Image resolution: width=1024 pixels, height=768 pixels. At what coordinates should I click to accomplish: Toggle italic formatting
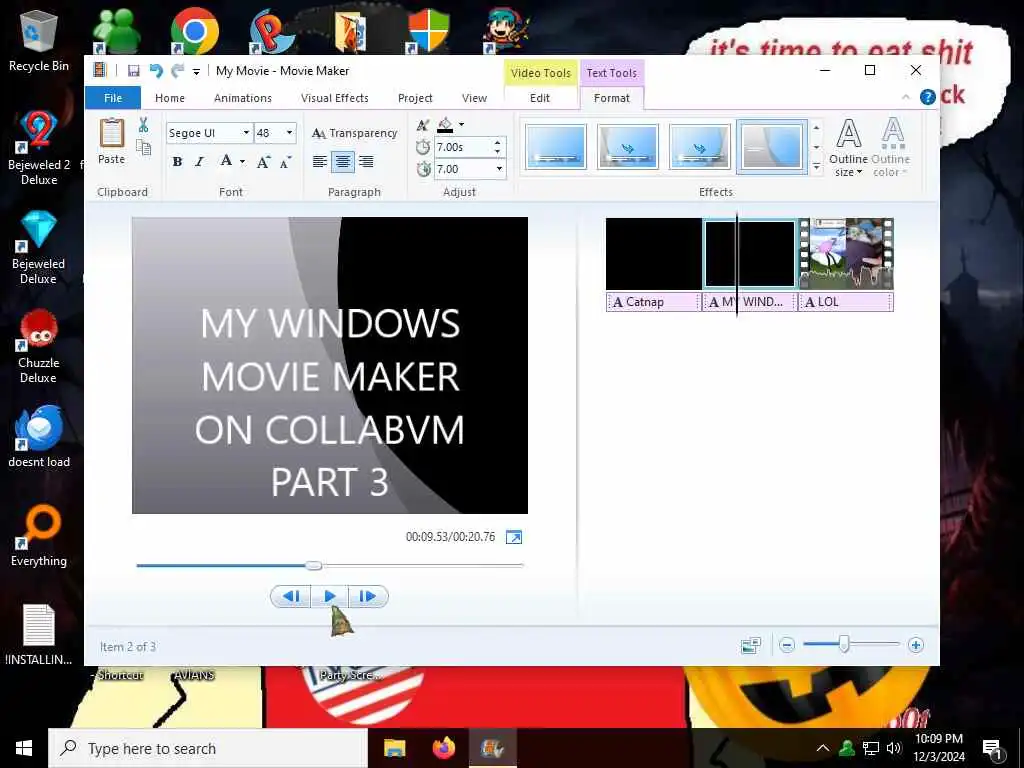199,162
